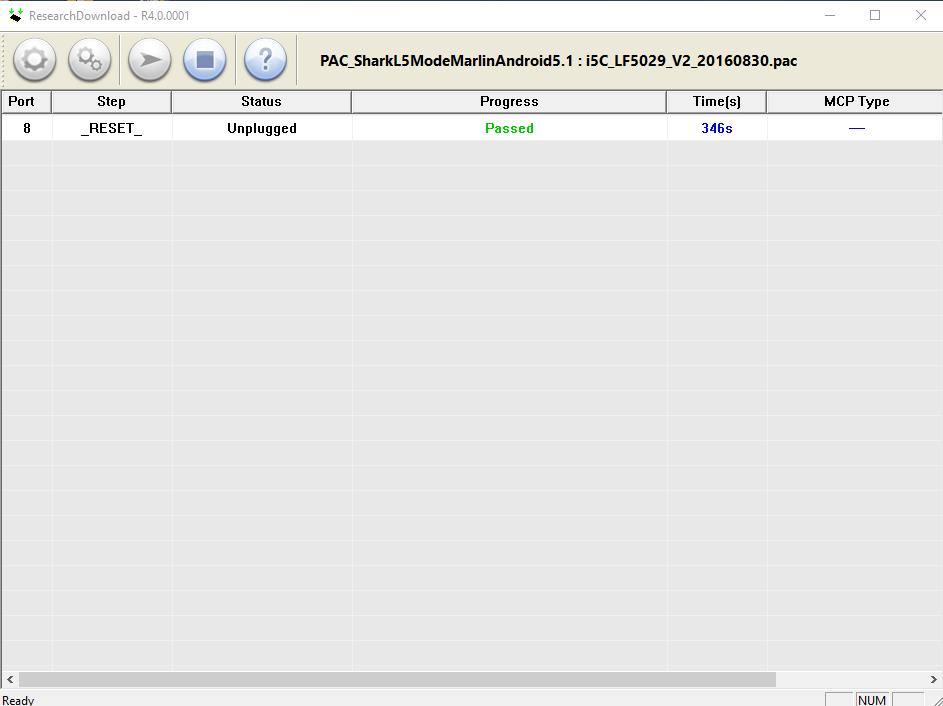Stop downloading with the square icon
This screenshot has height=706, width=943.
[205, 60]
